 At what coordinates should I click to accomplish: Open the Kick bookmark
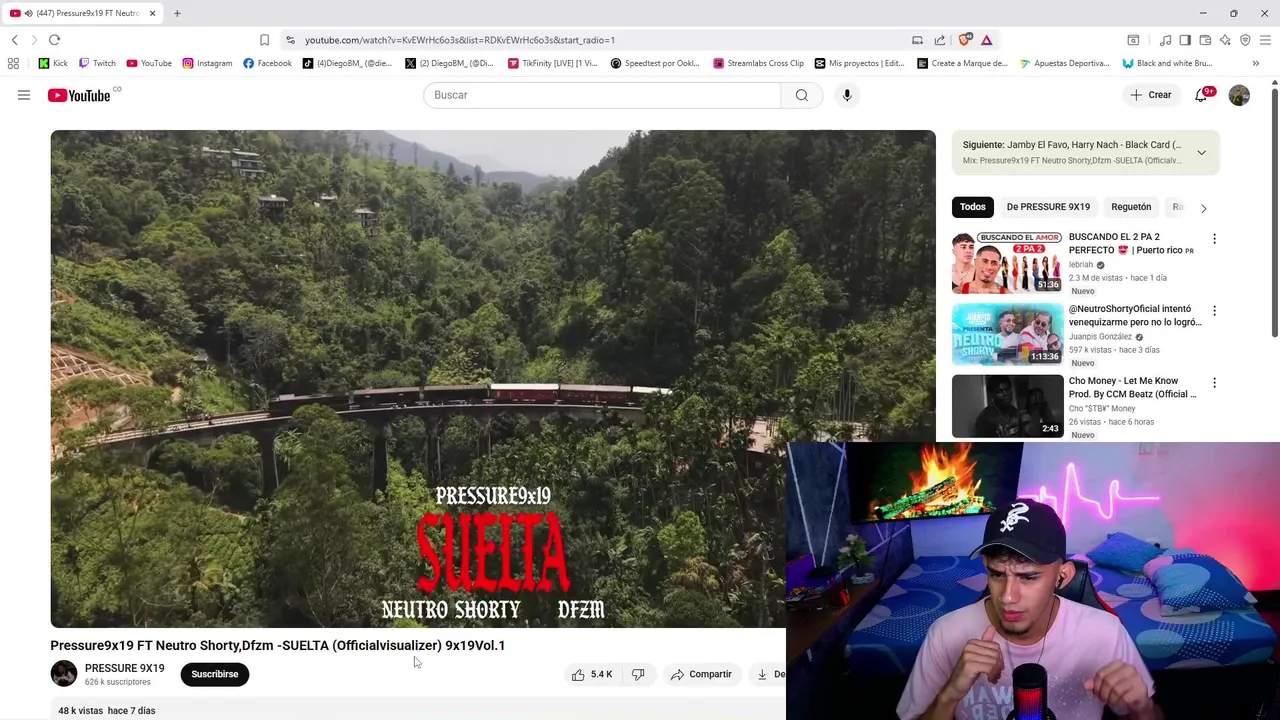pyautogui.click(x=53, y=63)
